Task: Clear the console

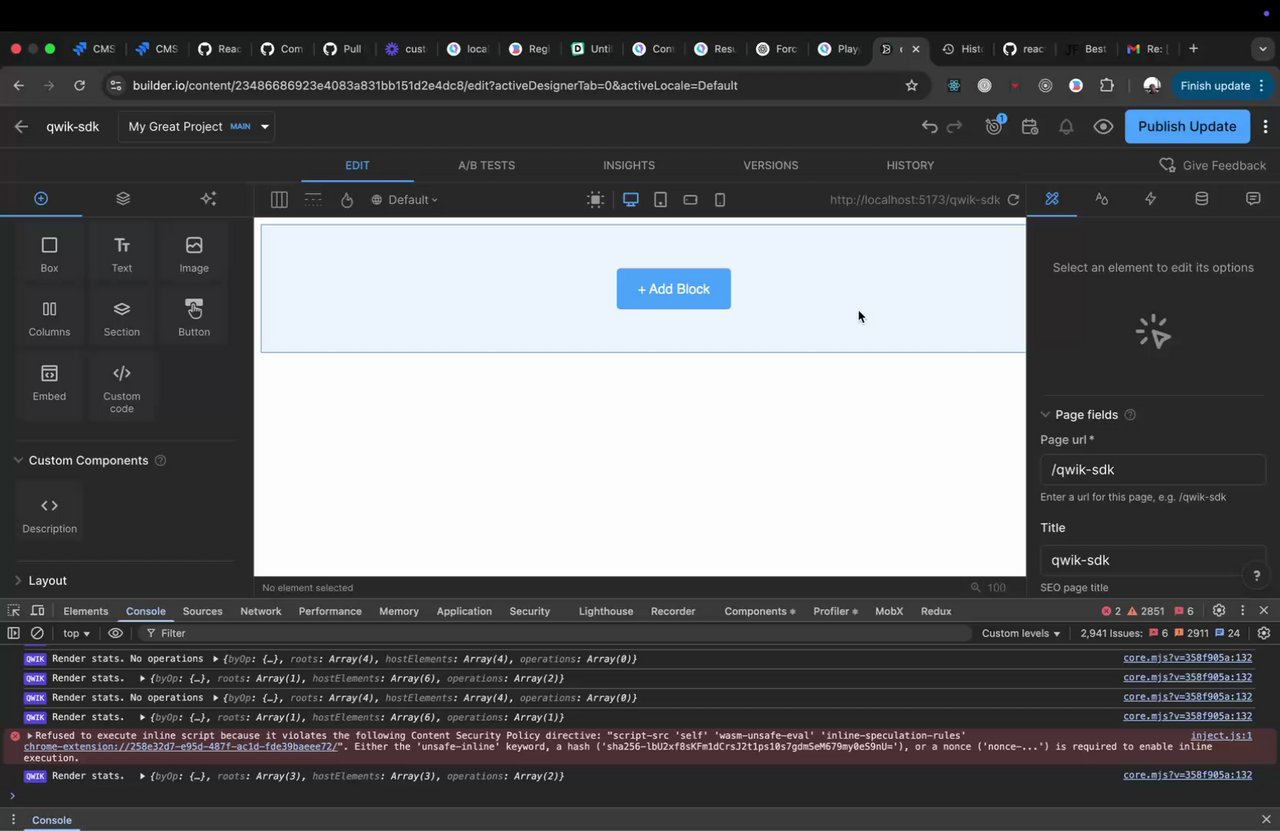Action: point(37,633)
